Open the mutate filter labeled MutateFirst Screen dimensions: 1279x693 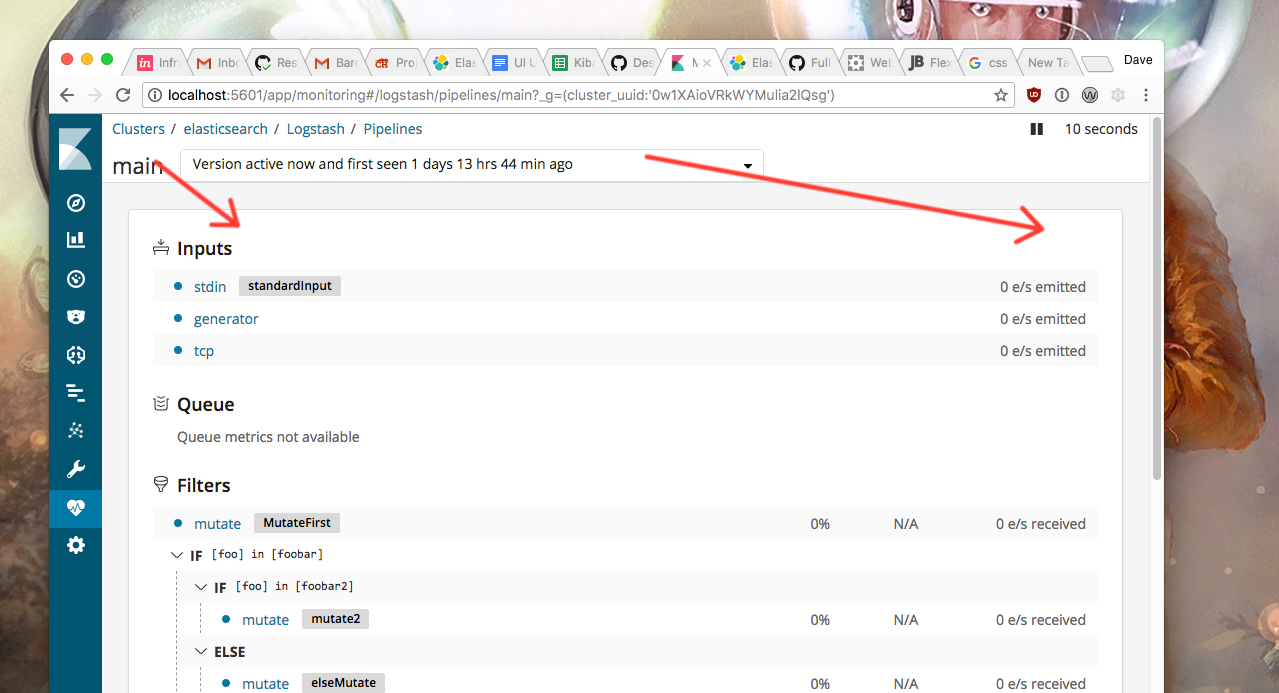tap(218, 524)
